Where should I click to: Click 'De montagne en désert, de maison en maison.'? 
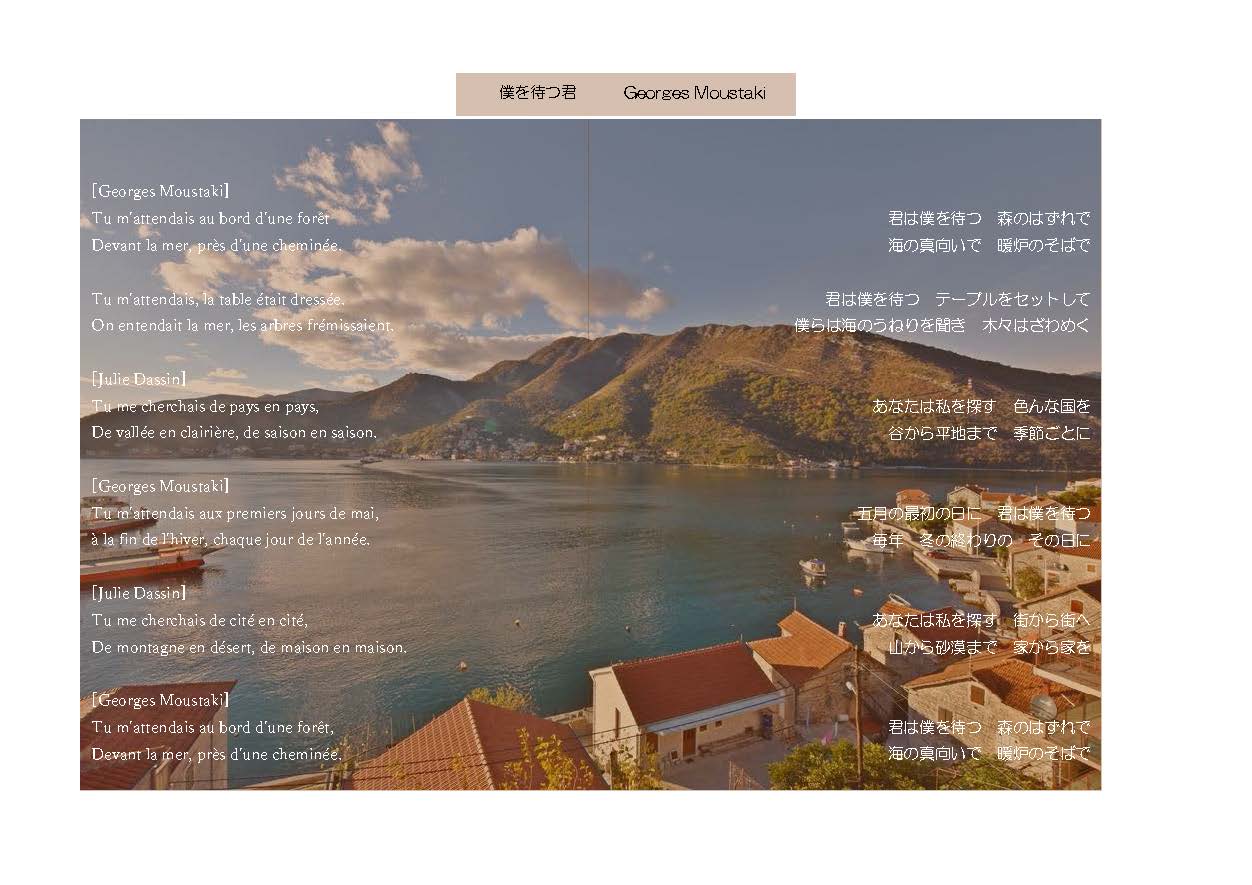click(249, 647)
